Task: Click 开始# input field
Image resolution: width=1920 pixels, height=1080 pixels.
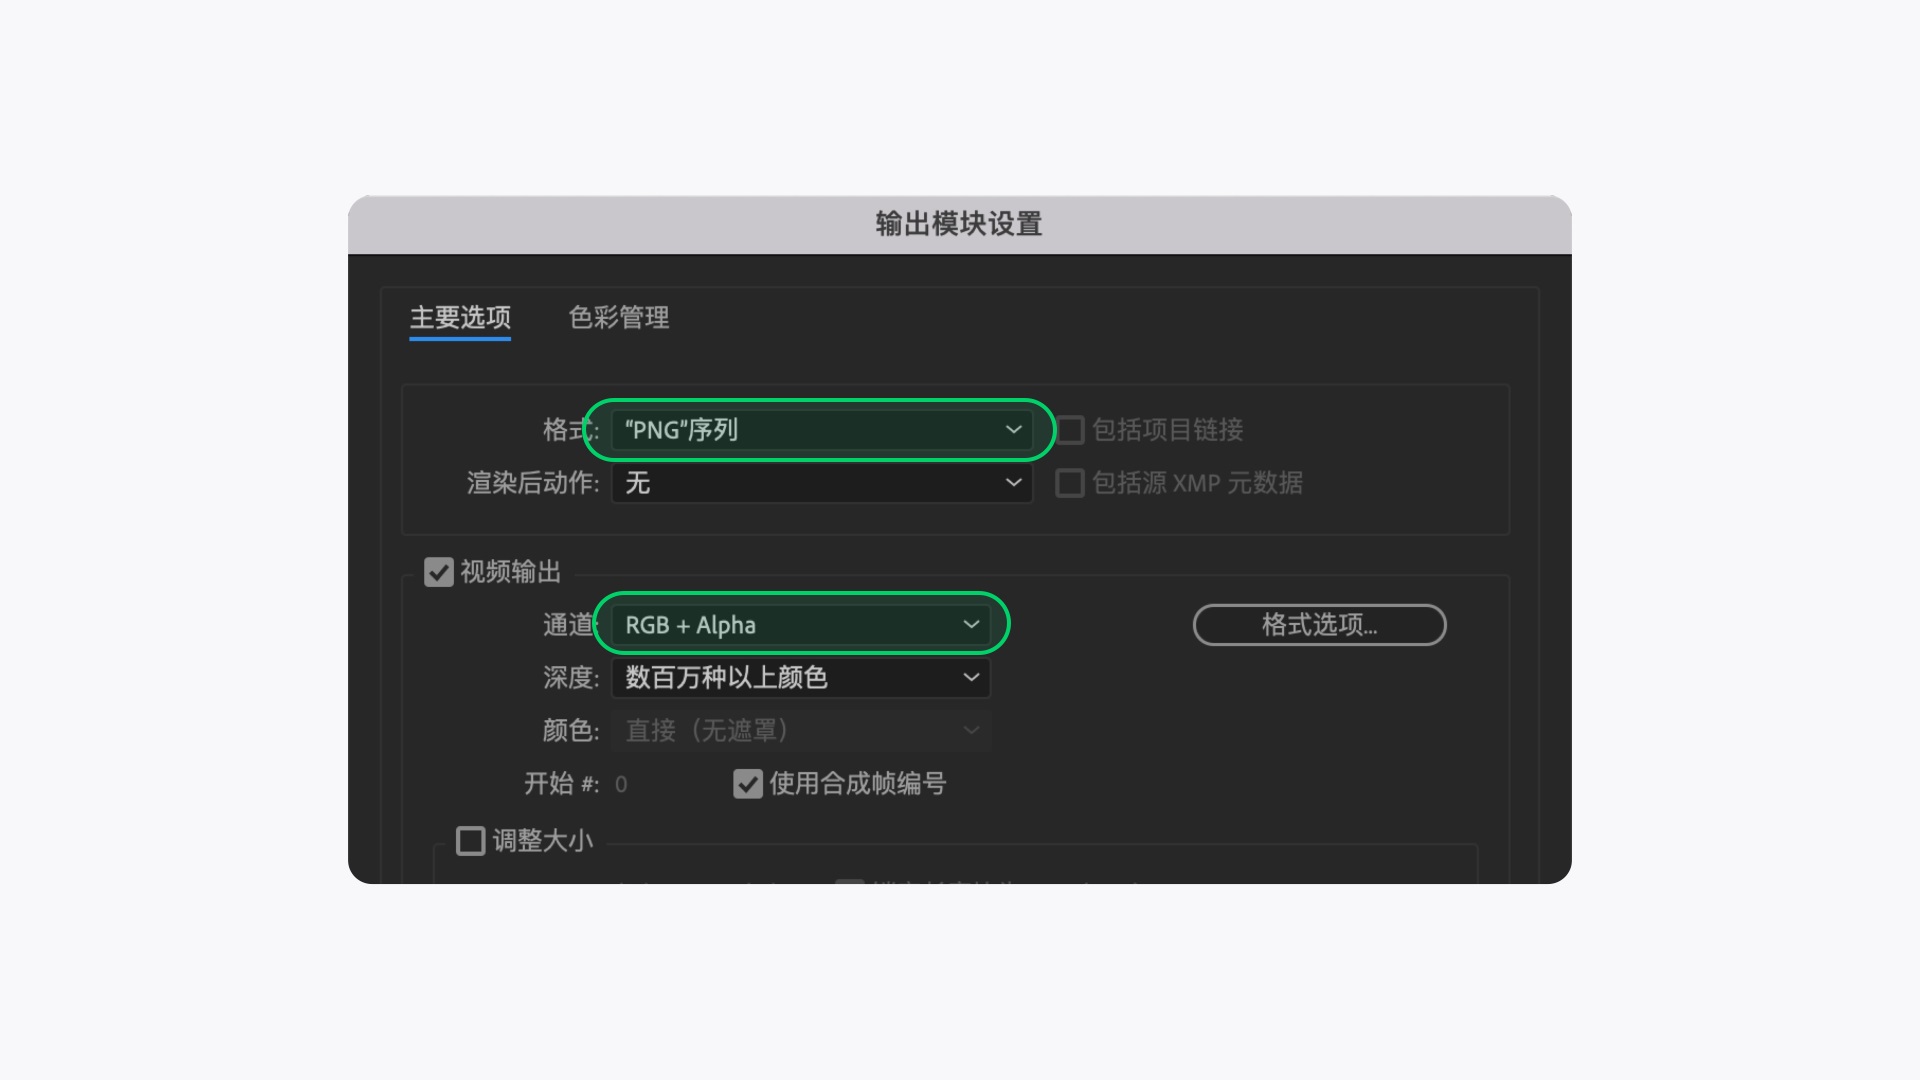Action: [x=620, y=783]
